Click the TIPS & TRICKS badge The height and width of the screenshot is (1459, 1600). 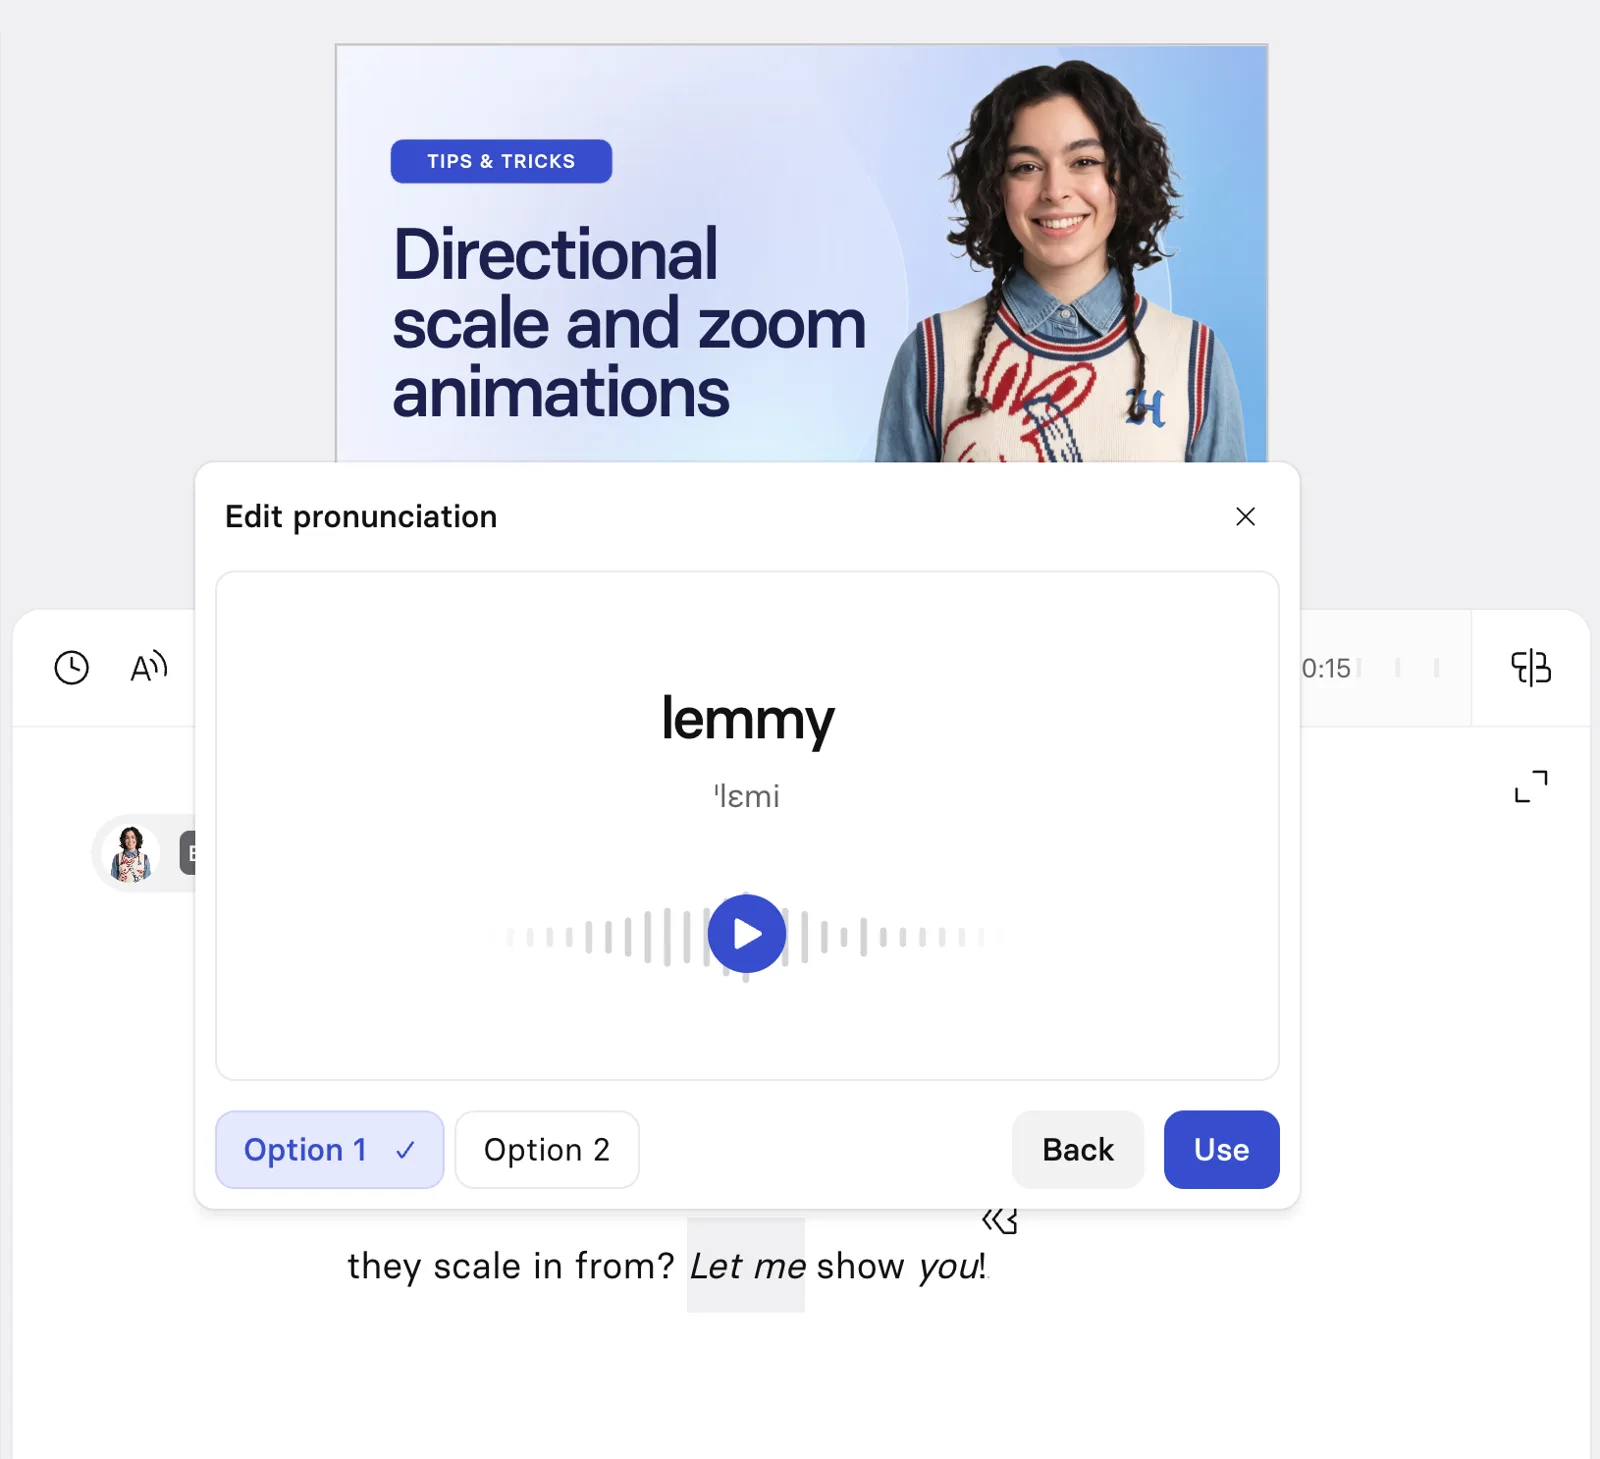click(x=501, y=161)
